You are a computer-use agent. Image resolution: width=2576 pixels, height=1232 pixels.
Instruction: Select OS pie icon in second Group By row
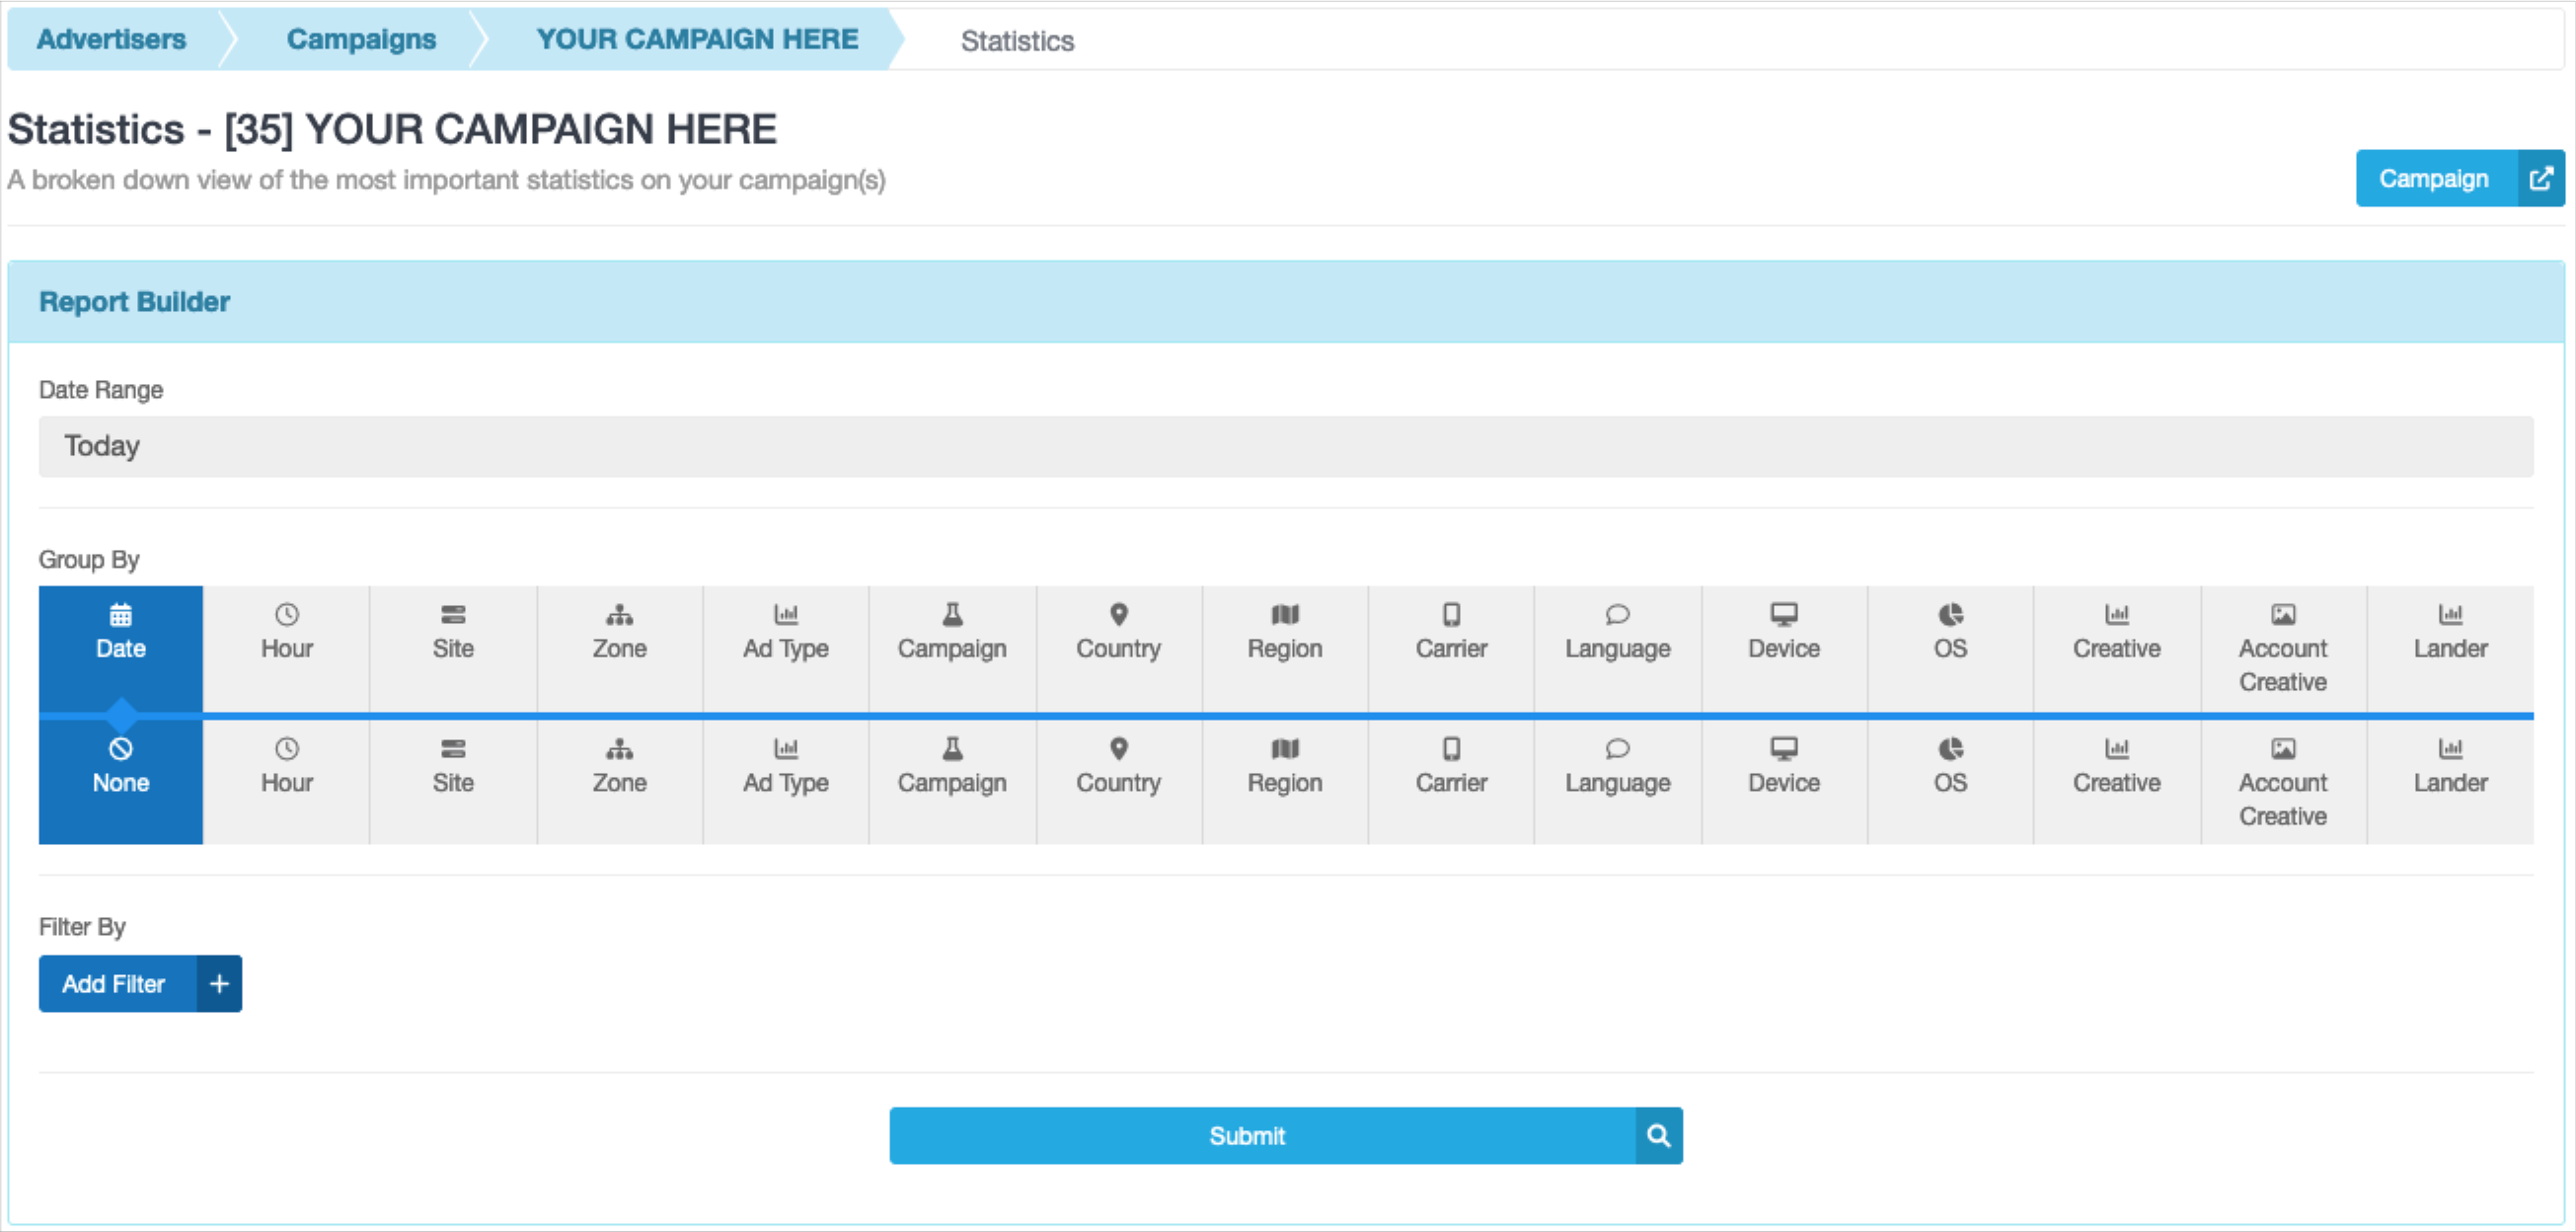point(1950,749)
